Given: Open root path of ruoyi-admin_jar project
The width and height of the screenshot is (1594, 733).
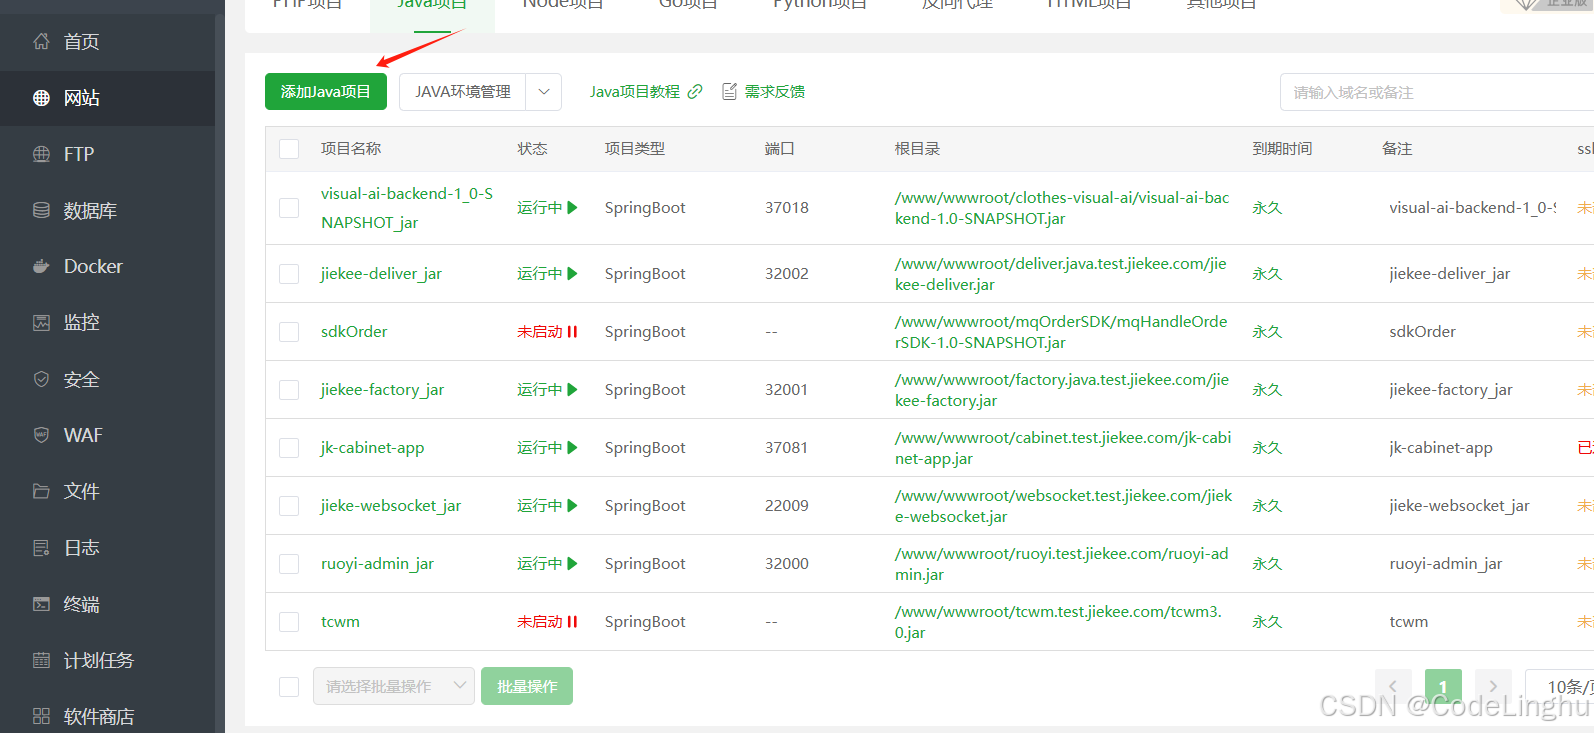Looking at the screenshot, I should point(1061,564).
